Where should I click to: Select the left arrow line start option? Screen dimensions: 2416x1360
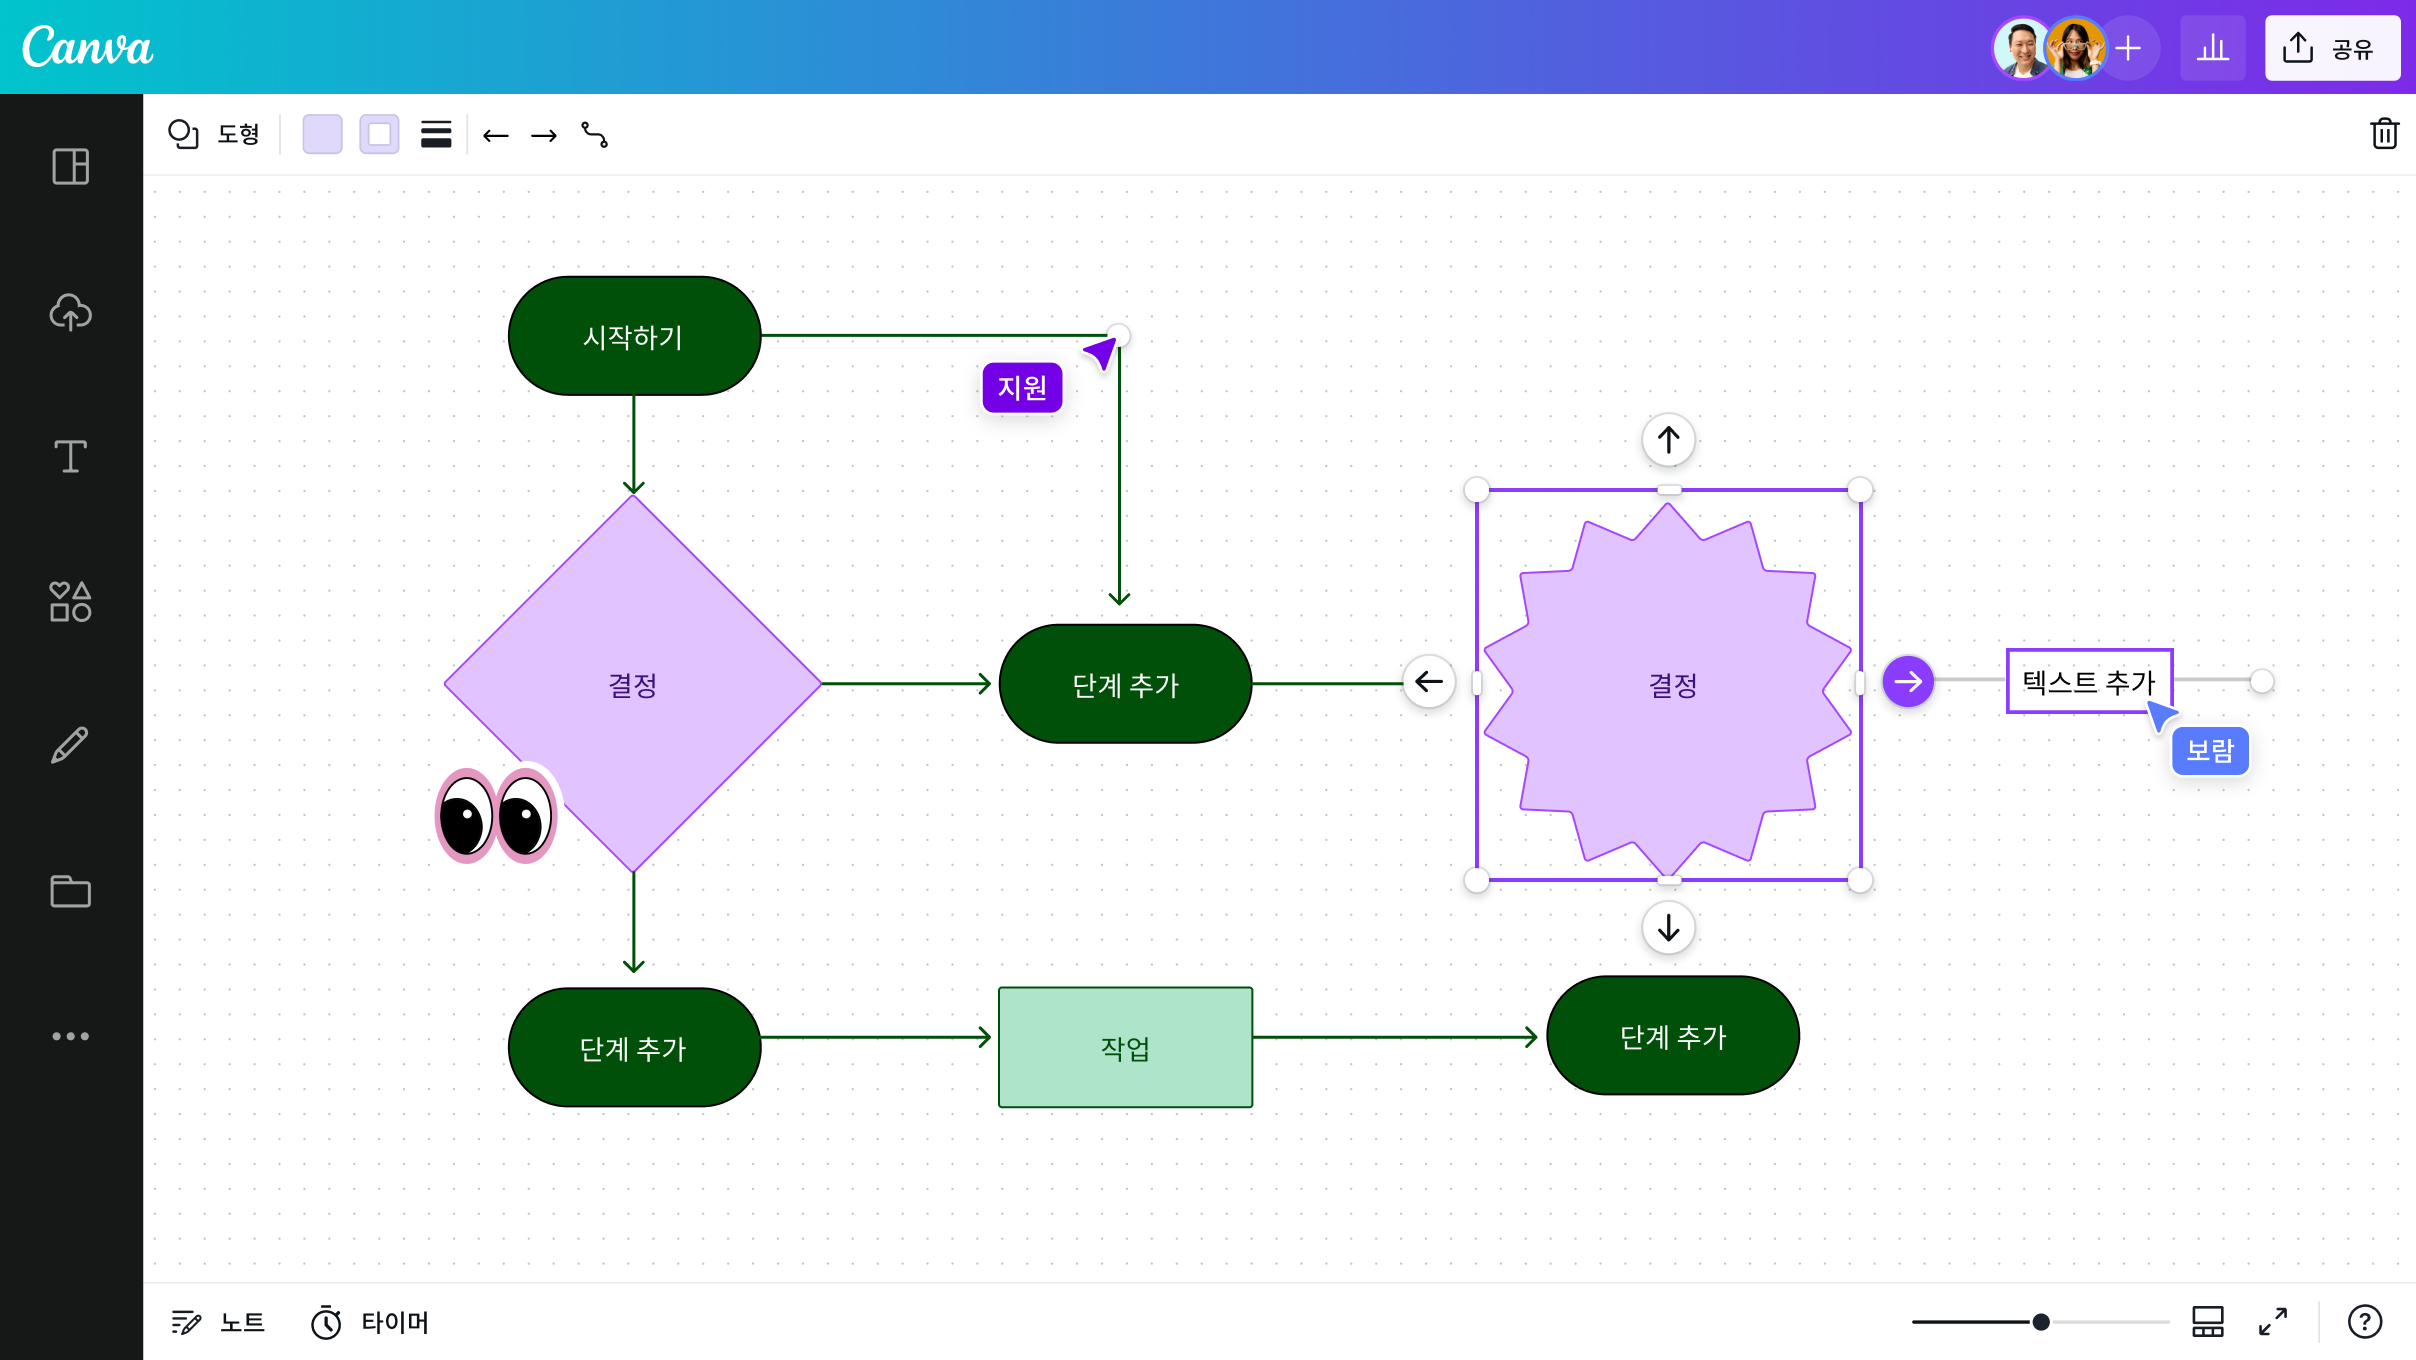point(496,135)
